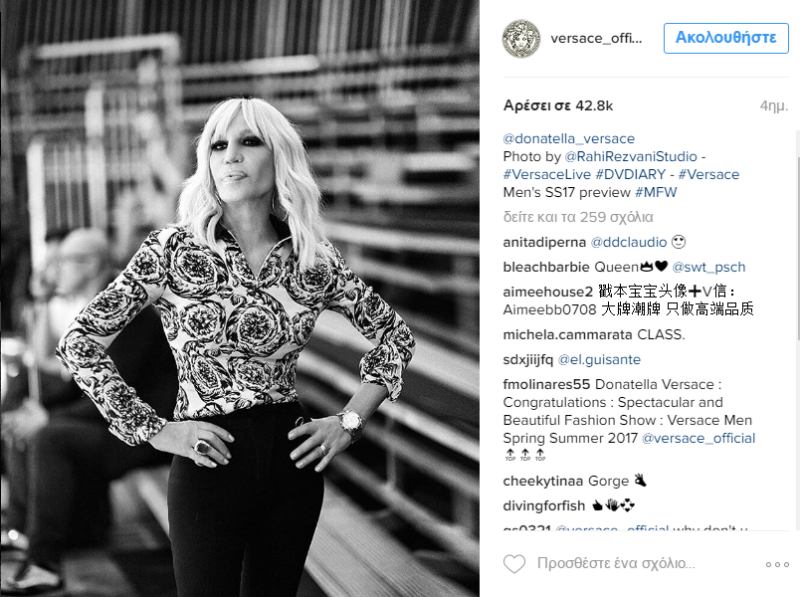Open the @versace_official mention in fmolinares55's comment
The image size is (800, 597).
[698, 438]
